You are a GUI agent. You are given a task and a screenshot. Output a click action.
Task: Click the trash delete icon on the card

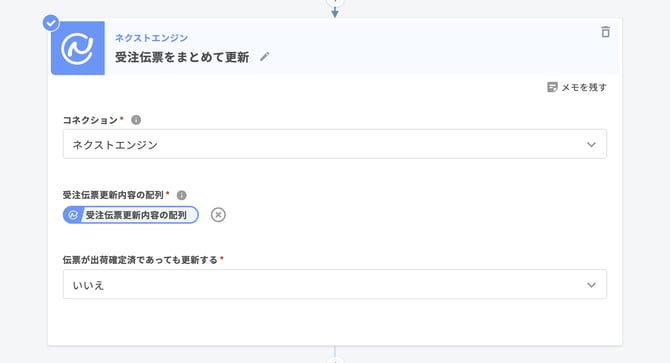click(605, 32)
